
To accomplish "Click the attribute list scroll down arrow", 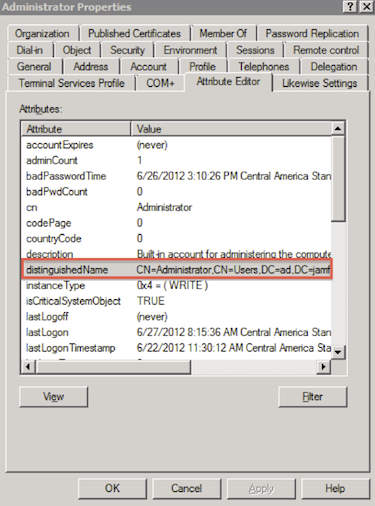I will pos(338,352).
